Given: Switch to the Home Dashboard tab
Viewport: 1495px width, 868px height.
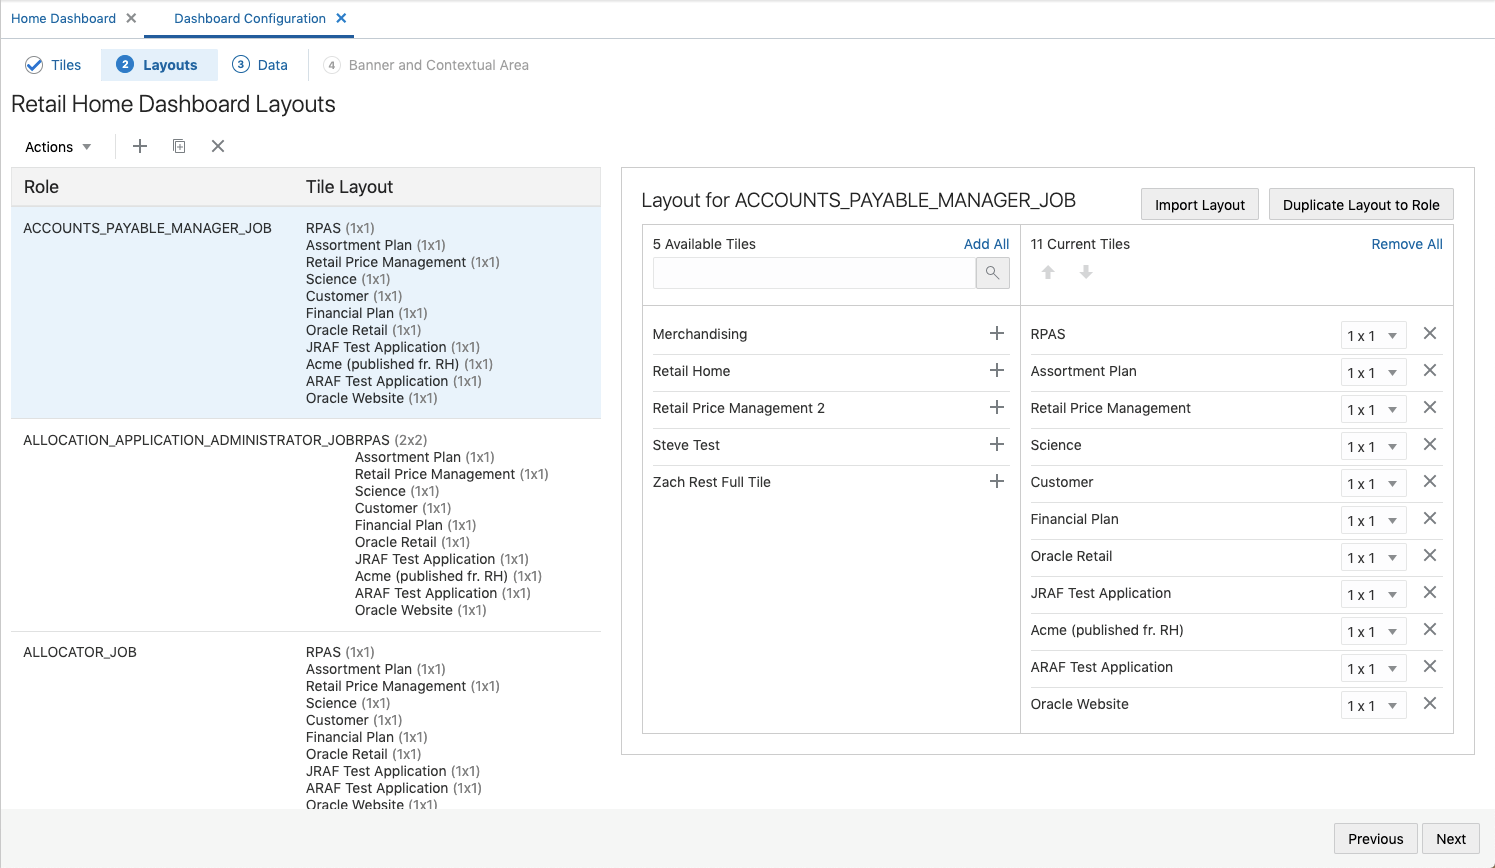Looking at the screenshot, I should [x=63, y=17].
